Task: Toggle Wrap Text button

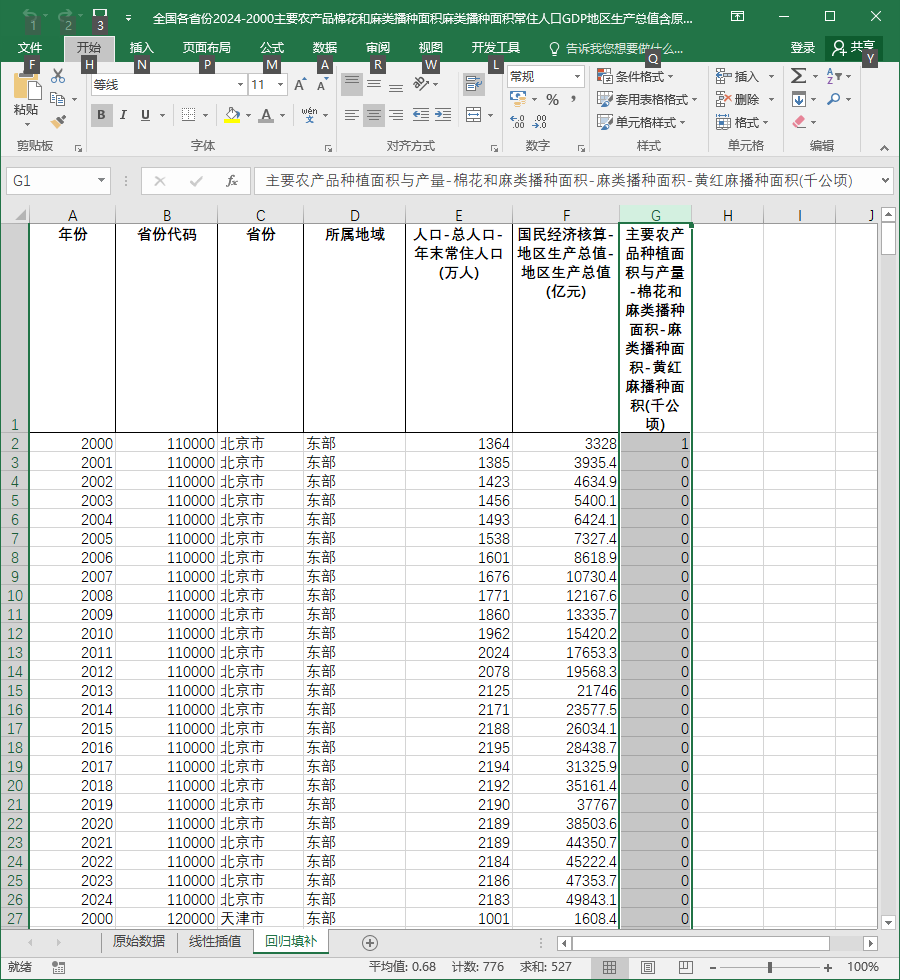Action: (x=474, y=84)
